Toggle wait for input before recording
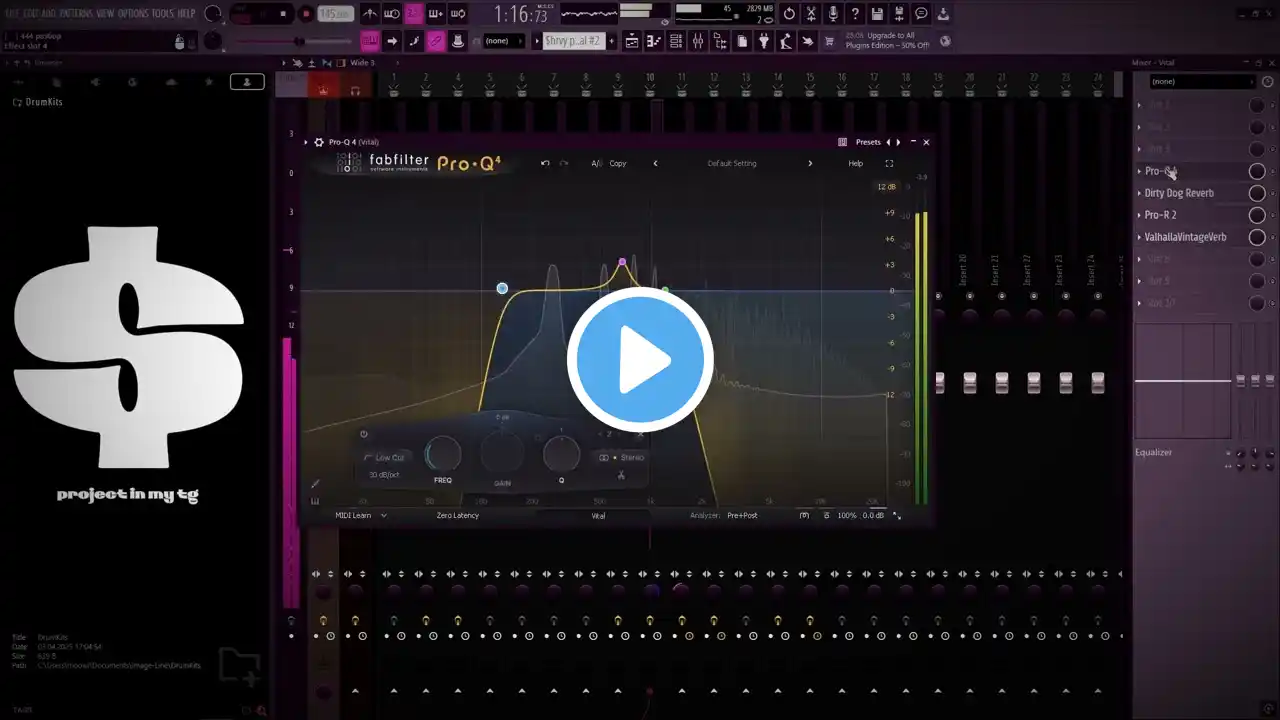 (392, 14)
